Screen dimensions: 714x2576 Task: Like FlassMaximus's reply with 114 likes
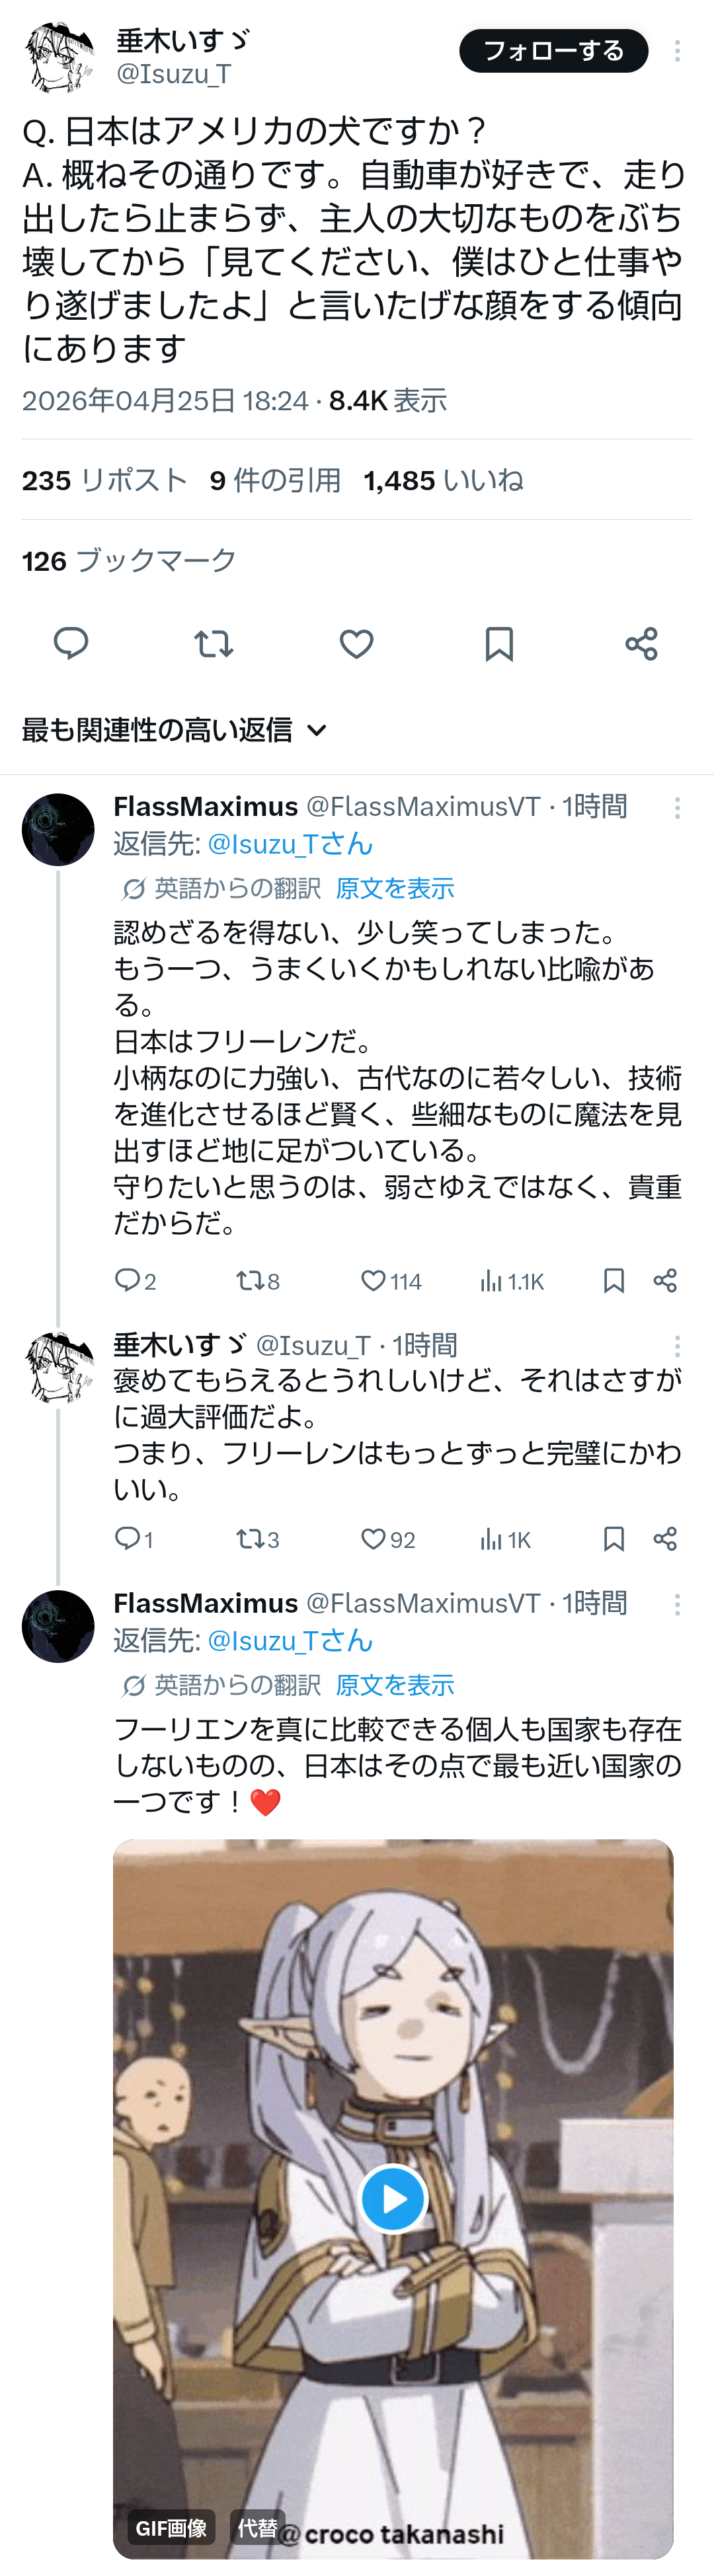(373, 1281)
